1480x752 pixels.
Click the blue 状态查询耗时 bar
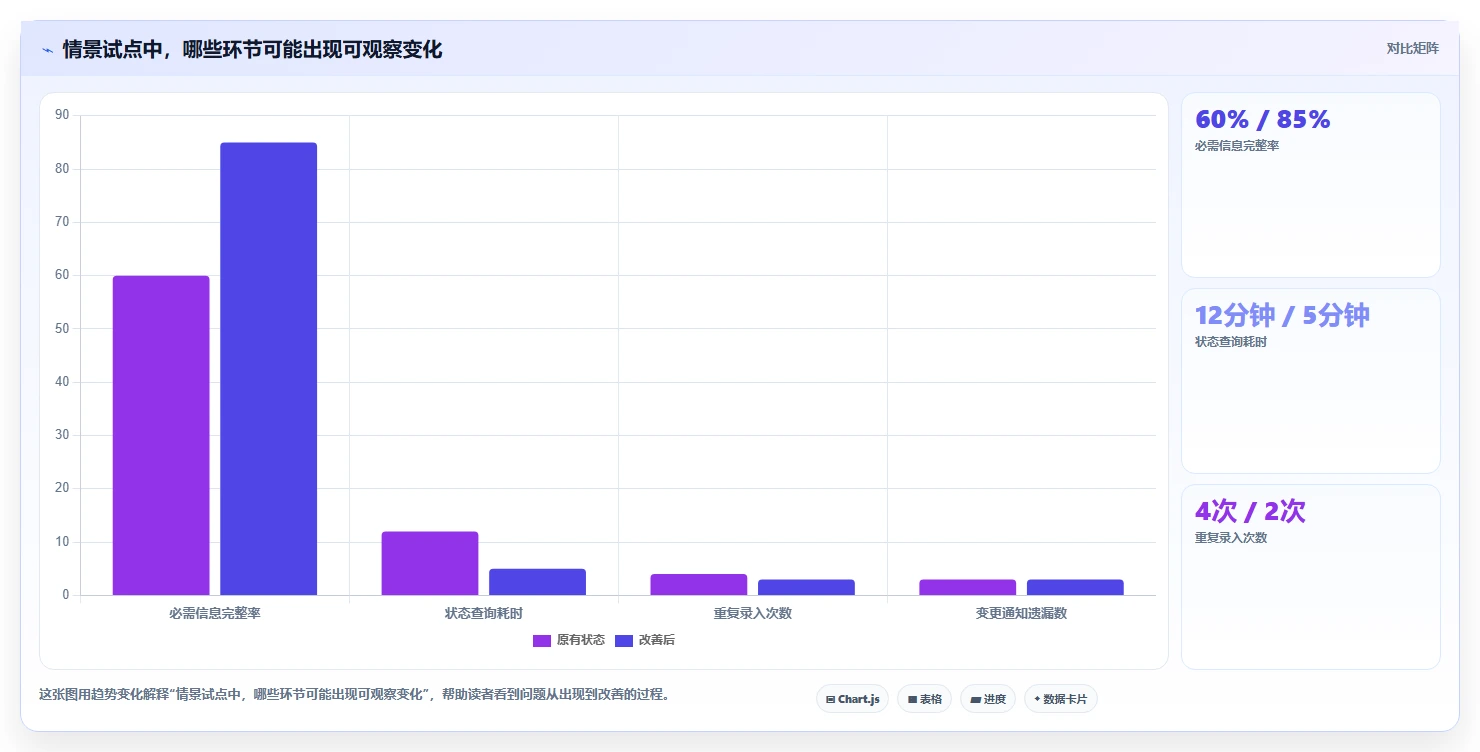pos(537,582)
